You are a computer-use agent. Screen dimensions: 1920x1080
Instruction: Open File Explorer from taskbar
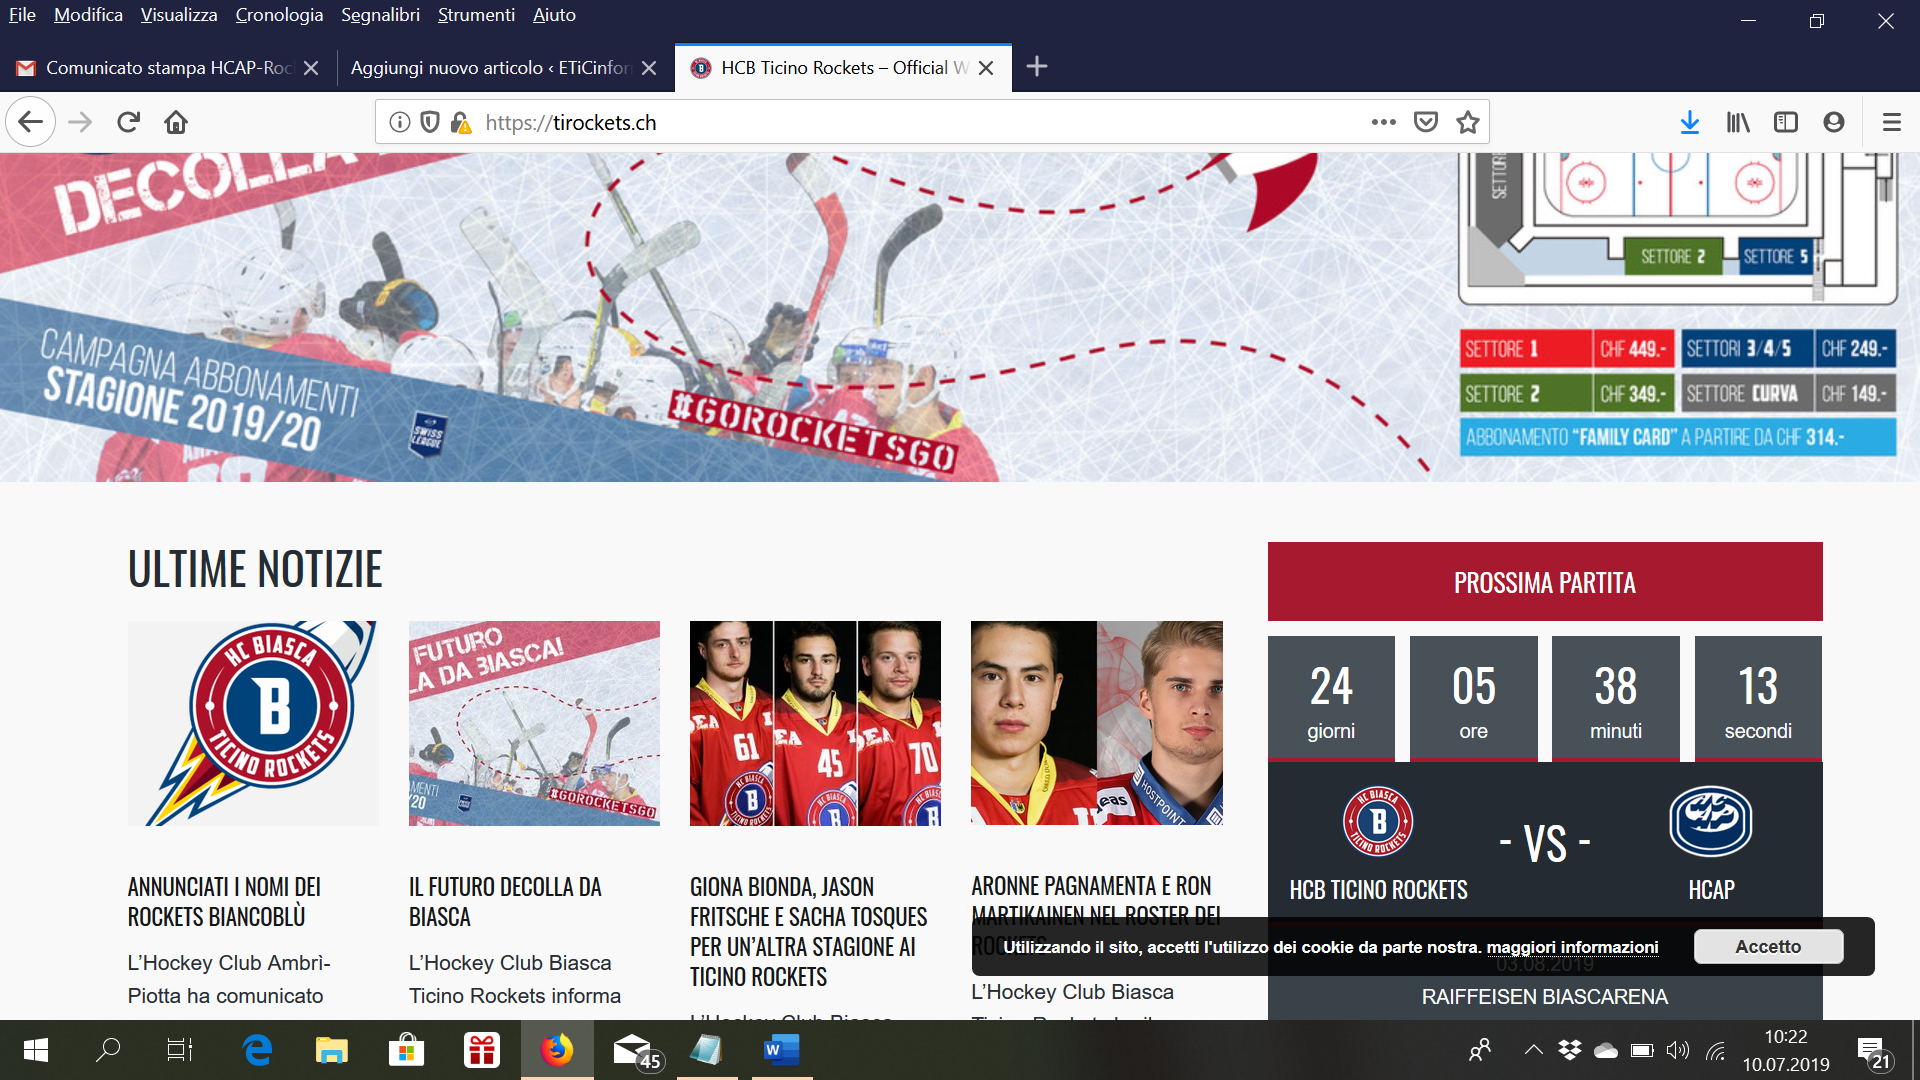click(x=331, y=1050)
